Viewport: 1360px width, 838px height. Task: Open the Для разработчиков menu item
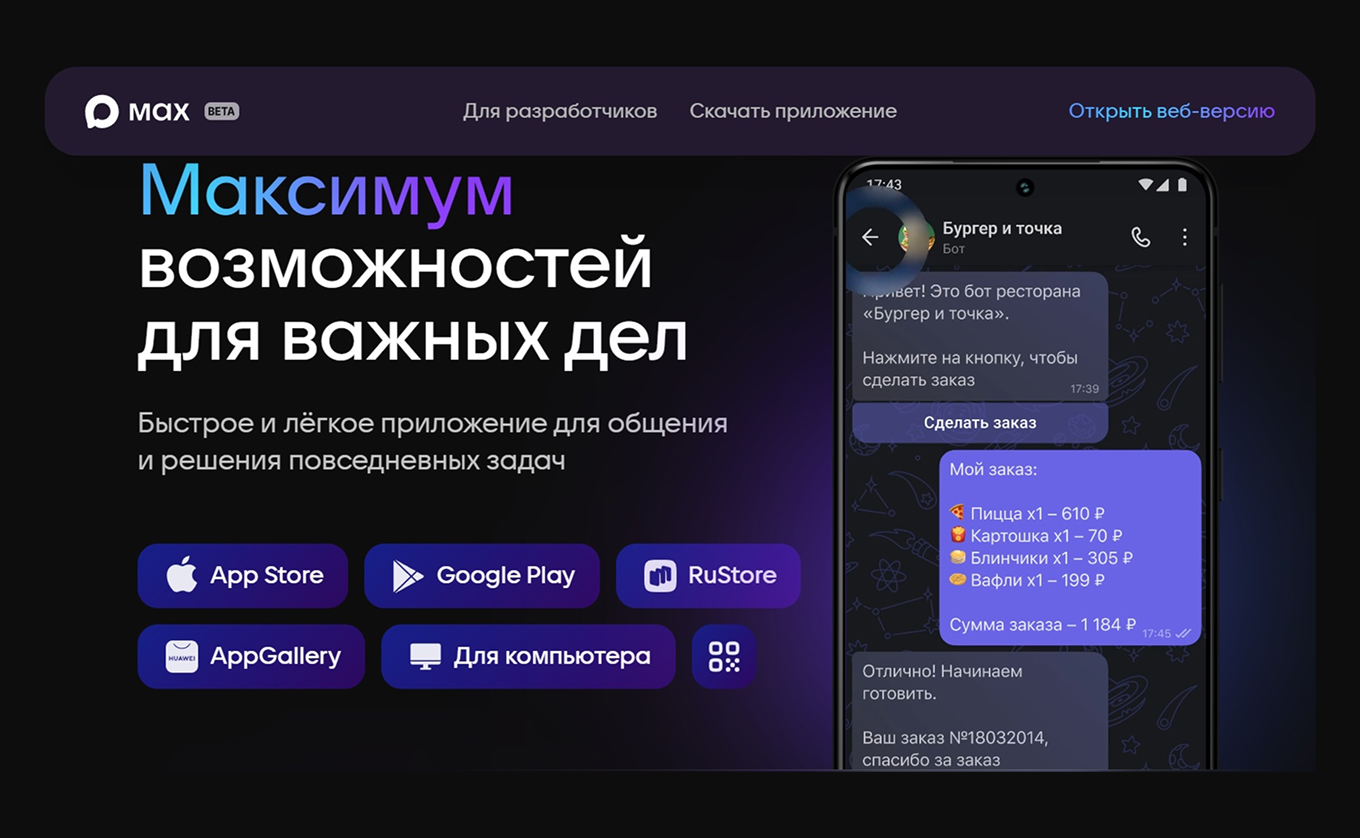coord(559,111)
